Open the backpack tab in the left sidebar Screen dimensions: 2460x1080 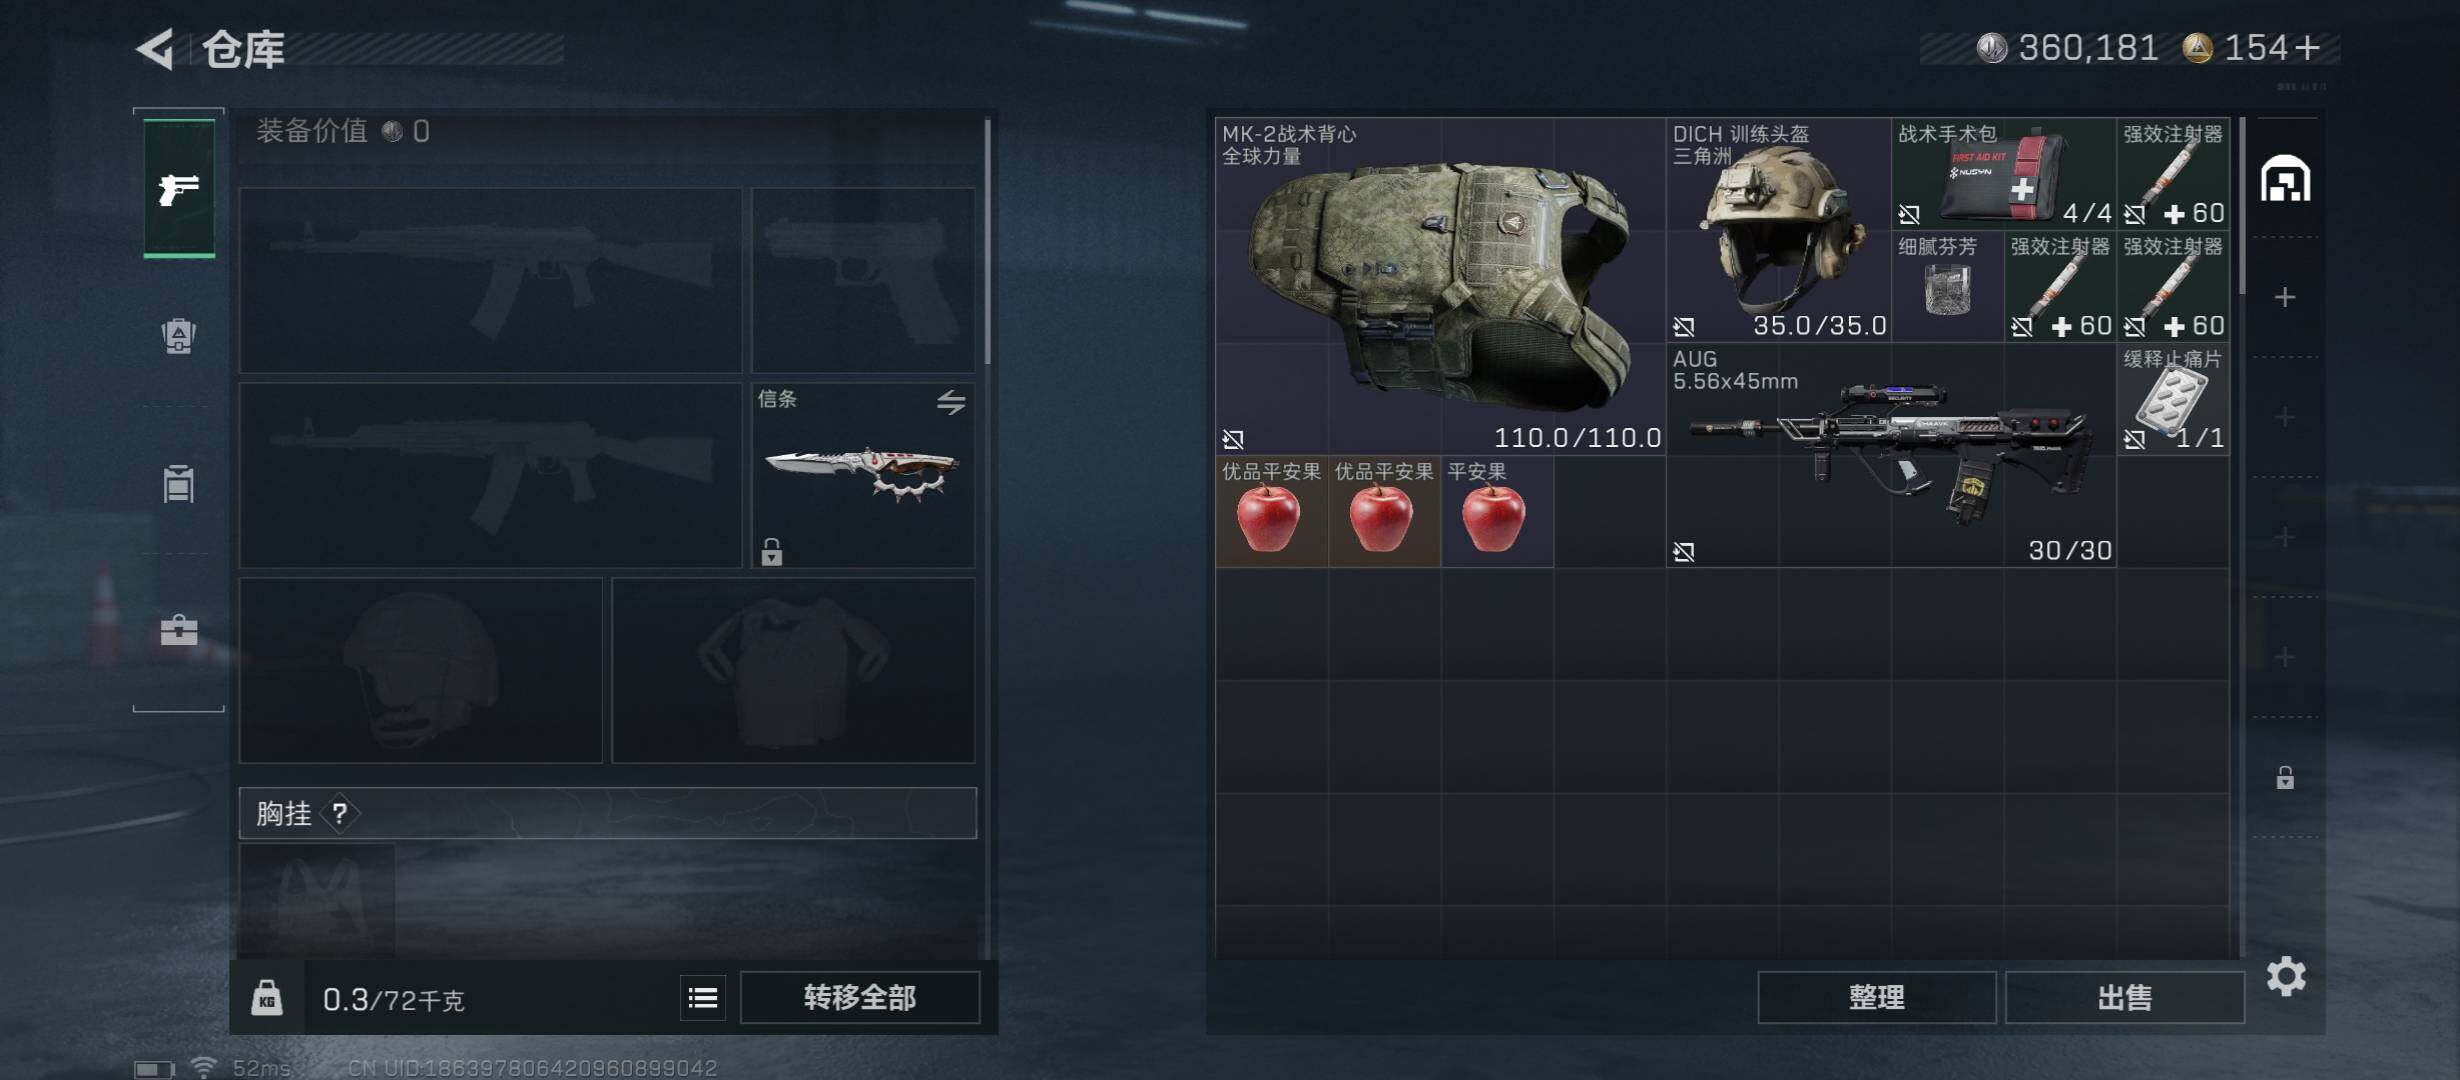pyautogui.click(x=179, y=336)
